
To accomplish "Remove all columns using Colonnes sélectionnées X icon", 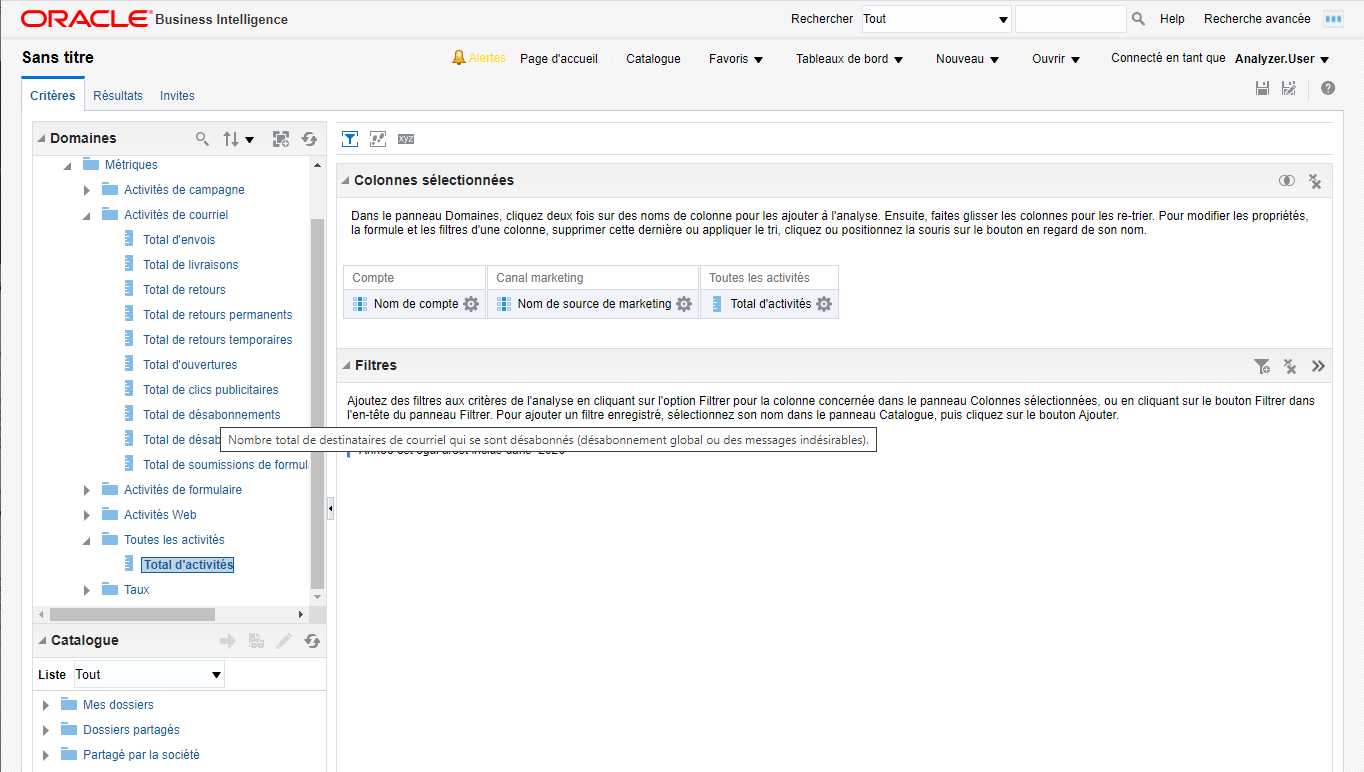I will pyautogui.click(x=1315, y=181).
